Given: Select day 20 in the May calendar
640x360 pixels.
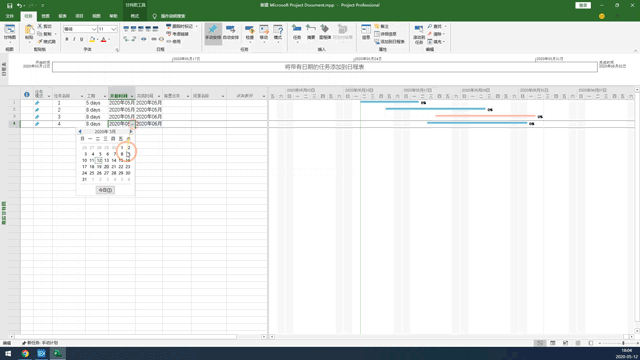Looking at the screenshot, I should point(106,167).
